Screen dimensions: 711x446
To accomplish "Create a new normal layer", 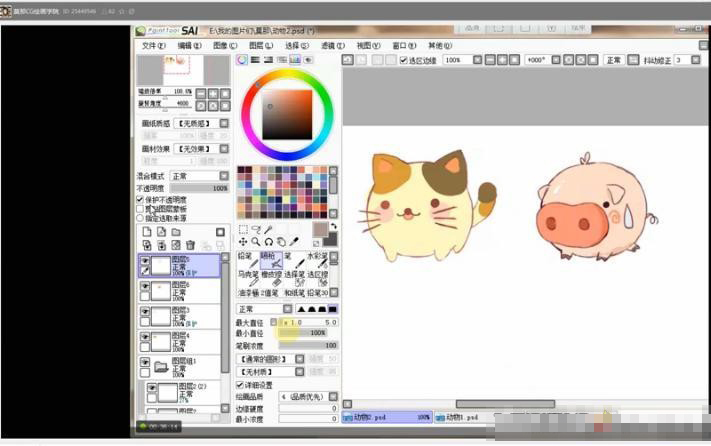I will pyautogui.click(x=146, y=232).
